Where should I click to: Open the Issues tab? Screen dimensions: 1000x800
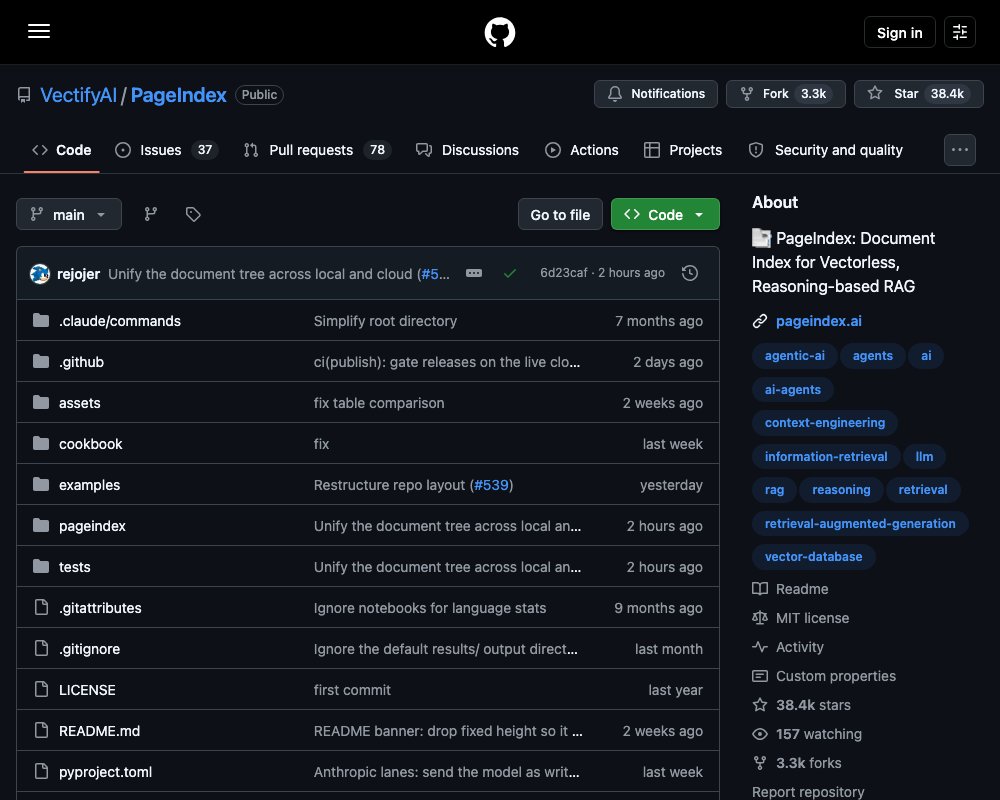pyautogui.click(x=166, y=150)
